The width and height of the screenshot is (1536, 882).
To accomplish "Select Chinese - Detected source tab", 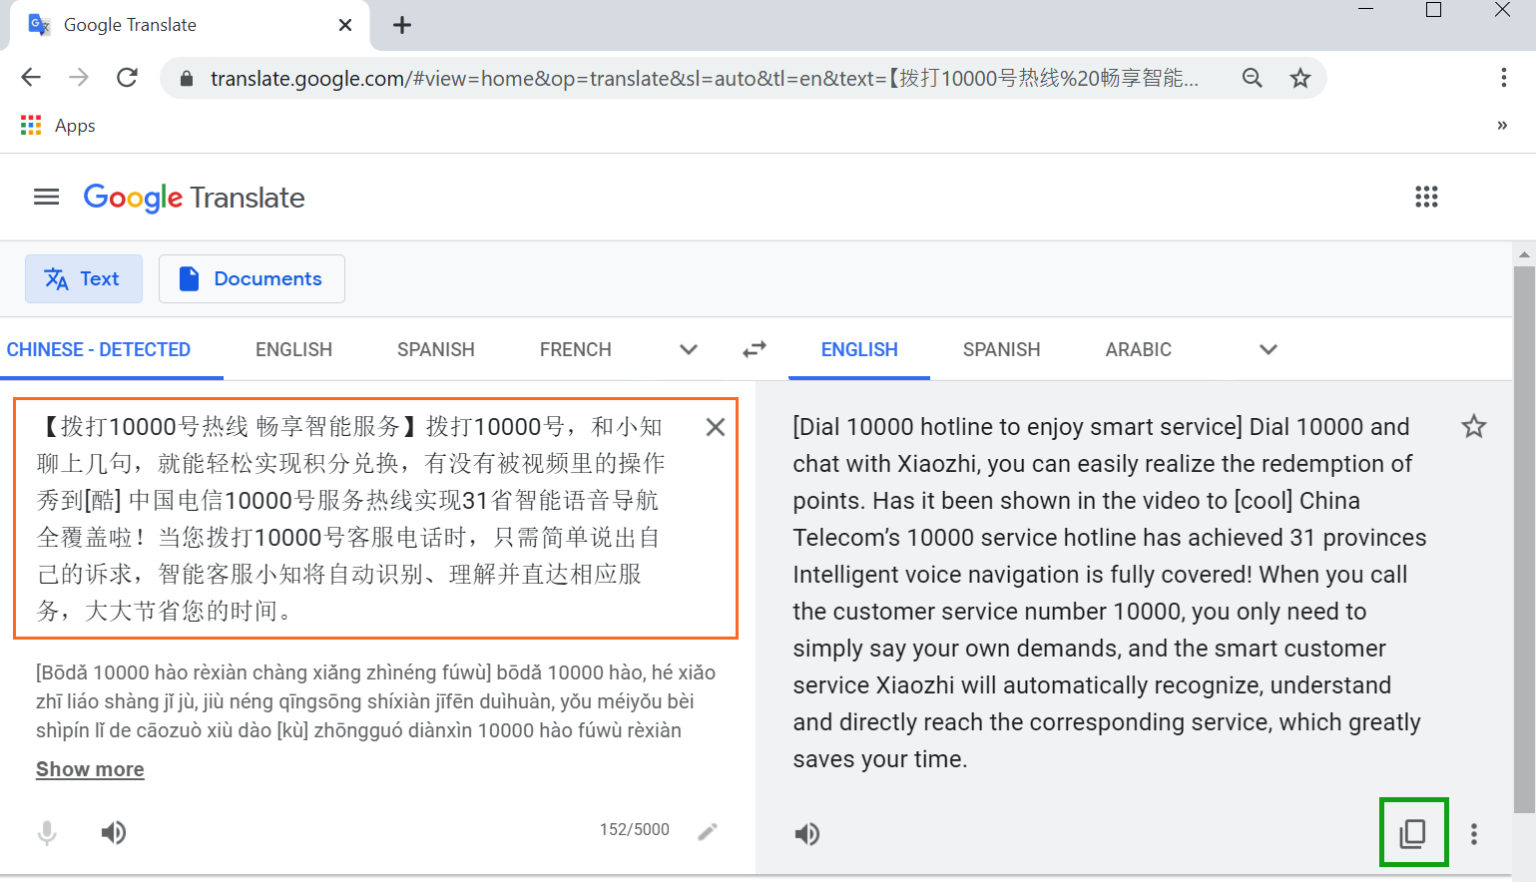I will pyautogui.click(x=99, y=349).
